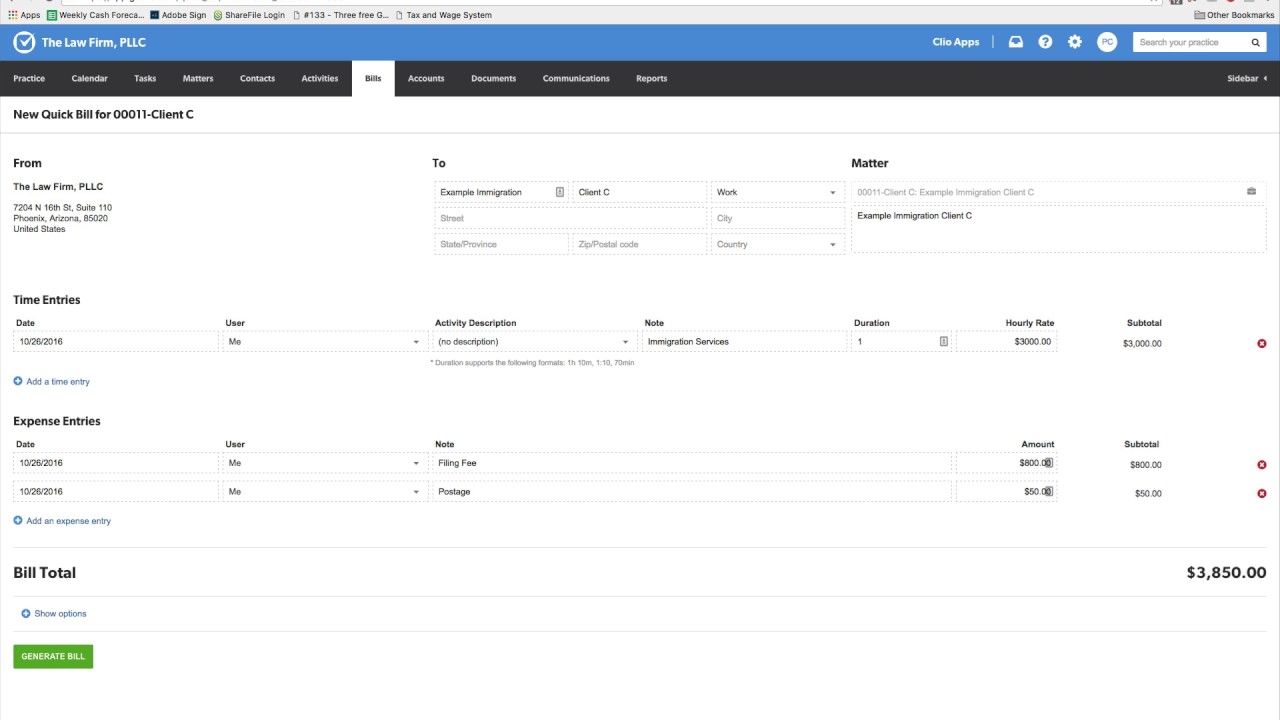Click the Postage row date field
The height and width of the screenshot is (720, 1280).
tap(116, 491)
